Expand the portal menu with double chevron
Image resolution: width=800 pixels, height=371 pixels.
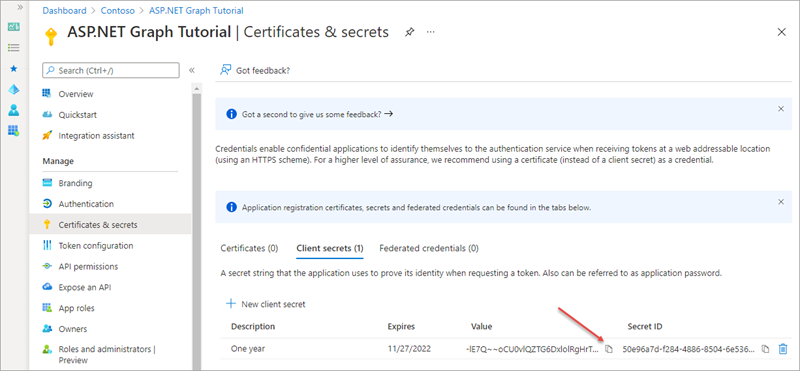[x=20, y=8]
